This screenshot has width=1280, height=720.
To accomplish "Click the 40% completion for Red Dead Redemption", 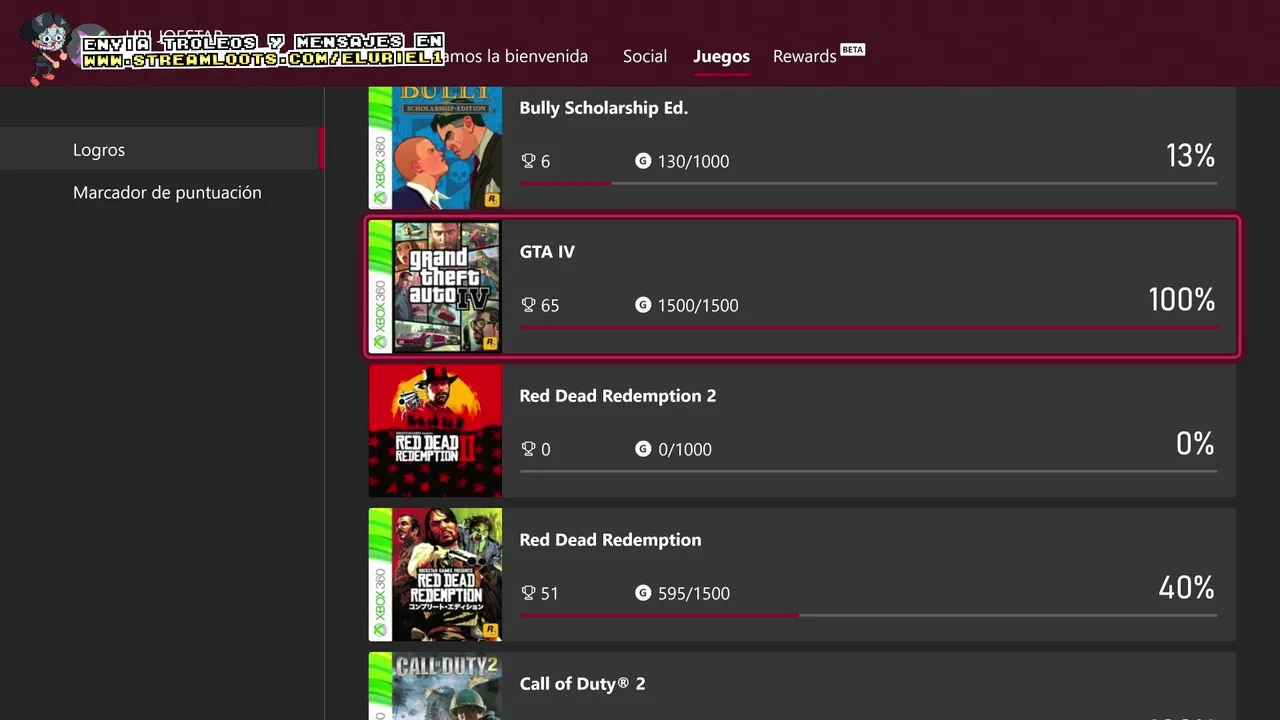I will coord(1187,587).
